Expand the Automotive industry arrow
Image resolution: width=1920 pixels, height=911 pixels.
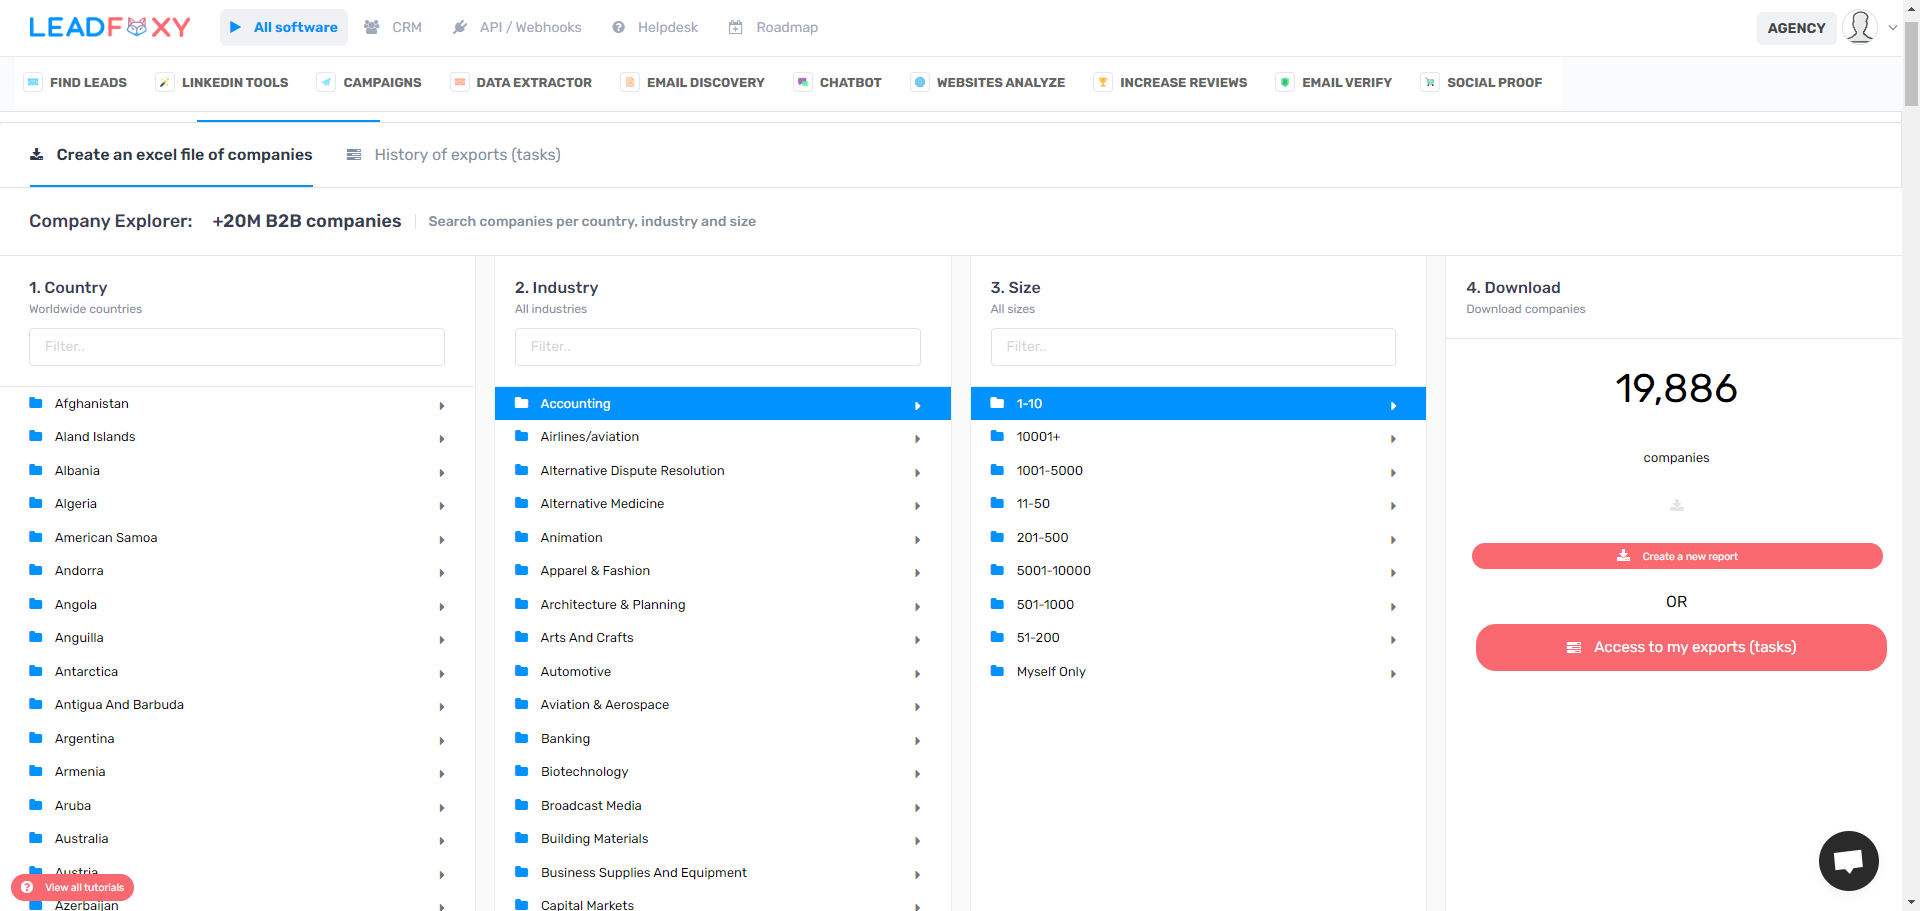pos(917,673)
